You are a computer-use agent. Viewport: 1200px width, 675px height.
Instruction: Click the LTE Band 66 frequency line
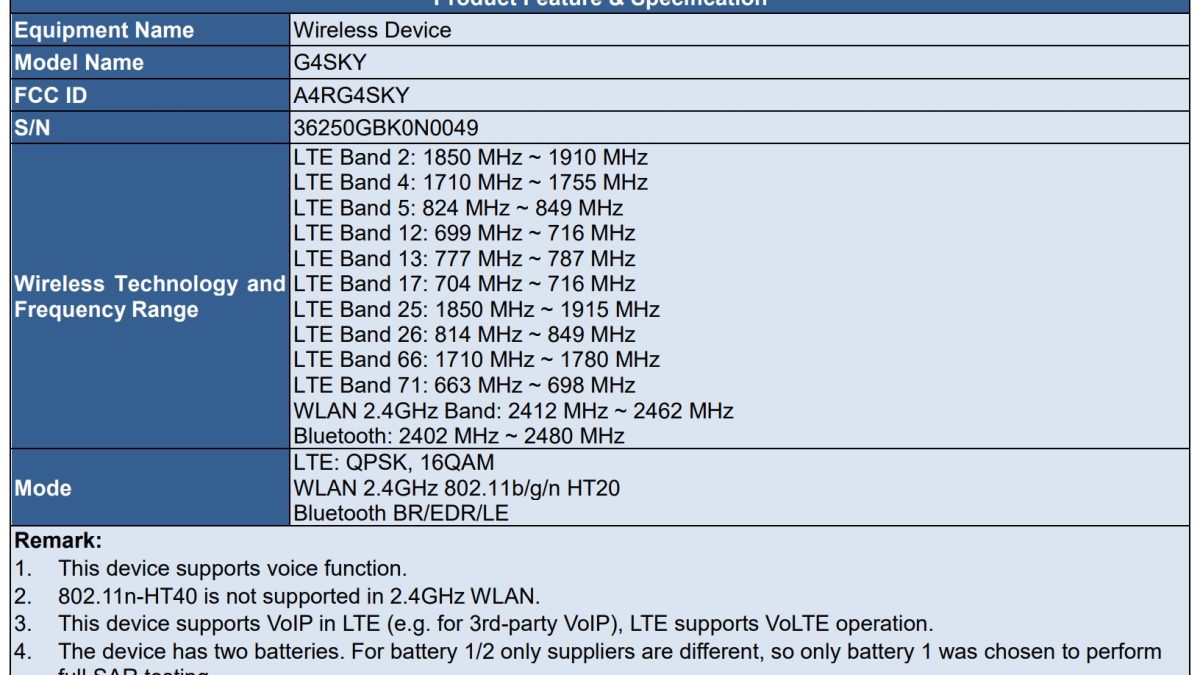click(x=476, y=360)
